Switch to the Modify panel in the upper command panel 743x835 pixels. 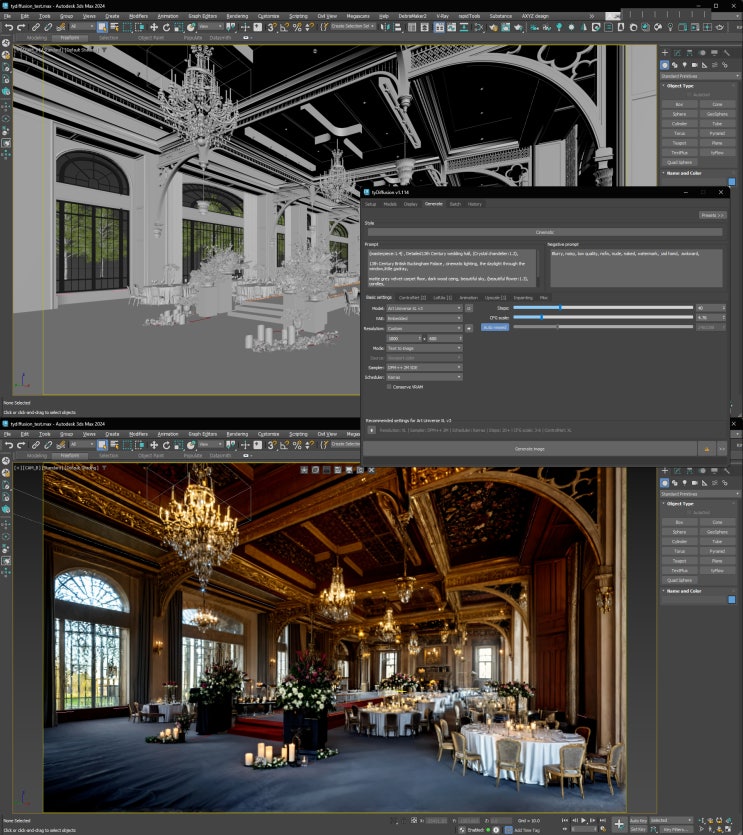pyautogui.click(x=677, y=53)
